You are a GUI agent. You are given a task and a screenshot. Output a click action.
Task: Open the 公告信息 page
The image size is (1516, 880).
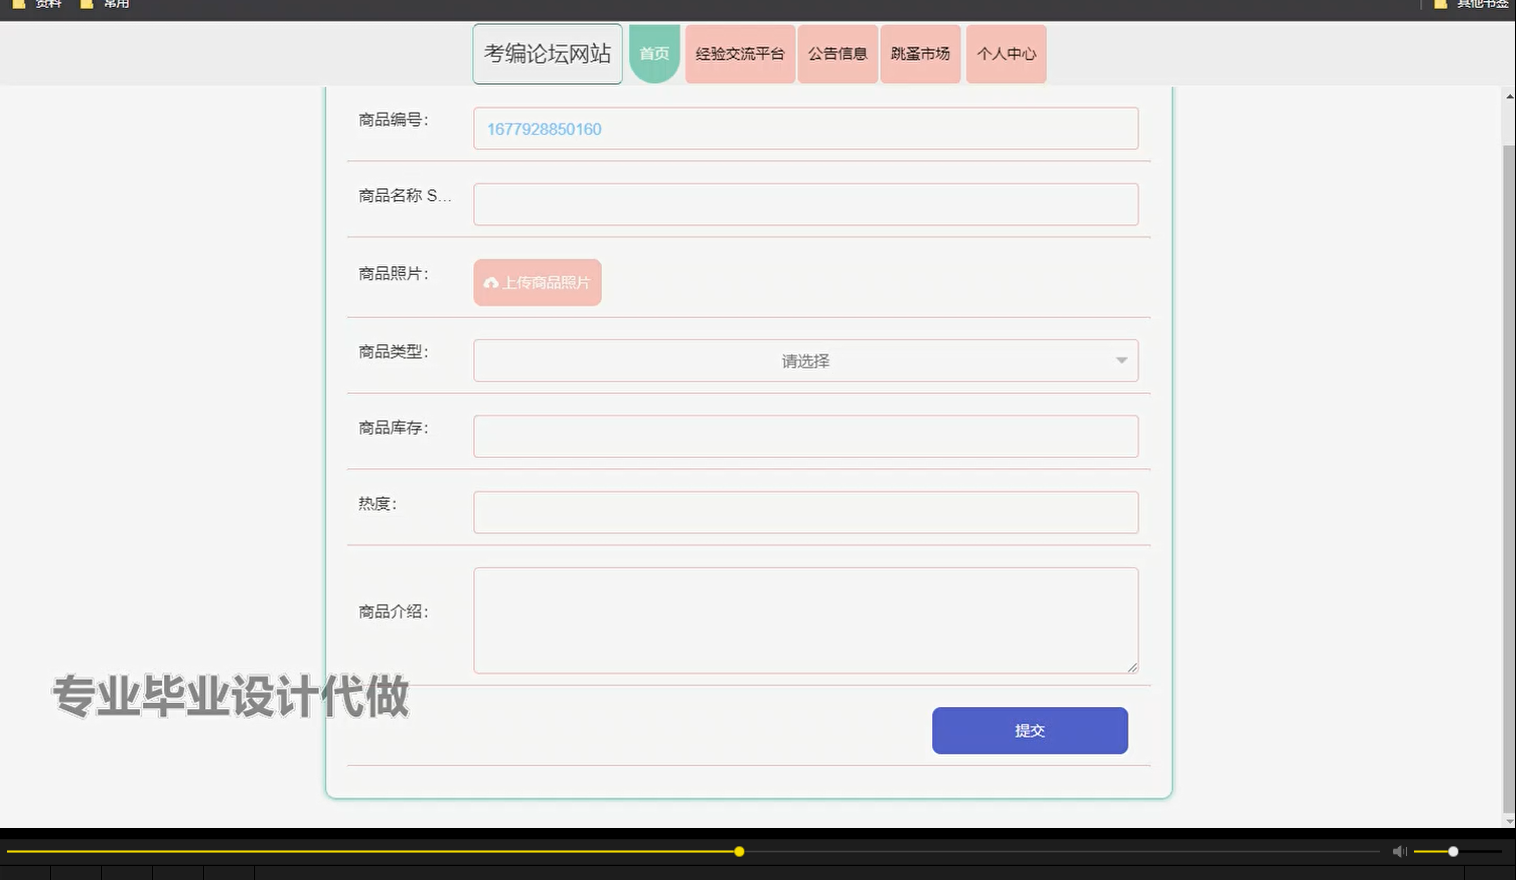[837, 54]
